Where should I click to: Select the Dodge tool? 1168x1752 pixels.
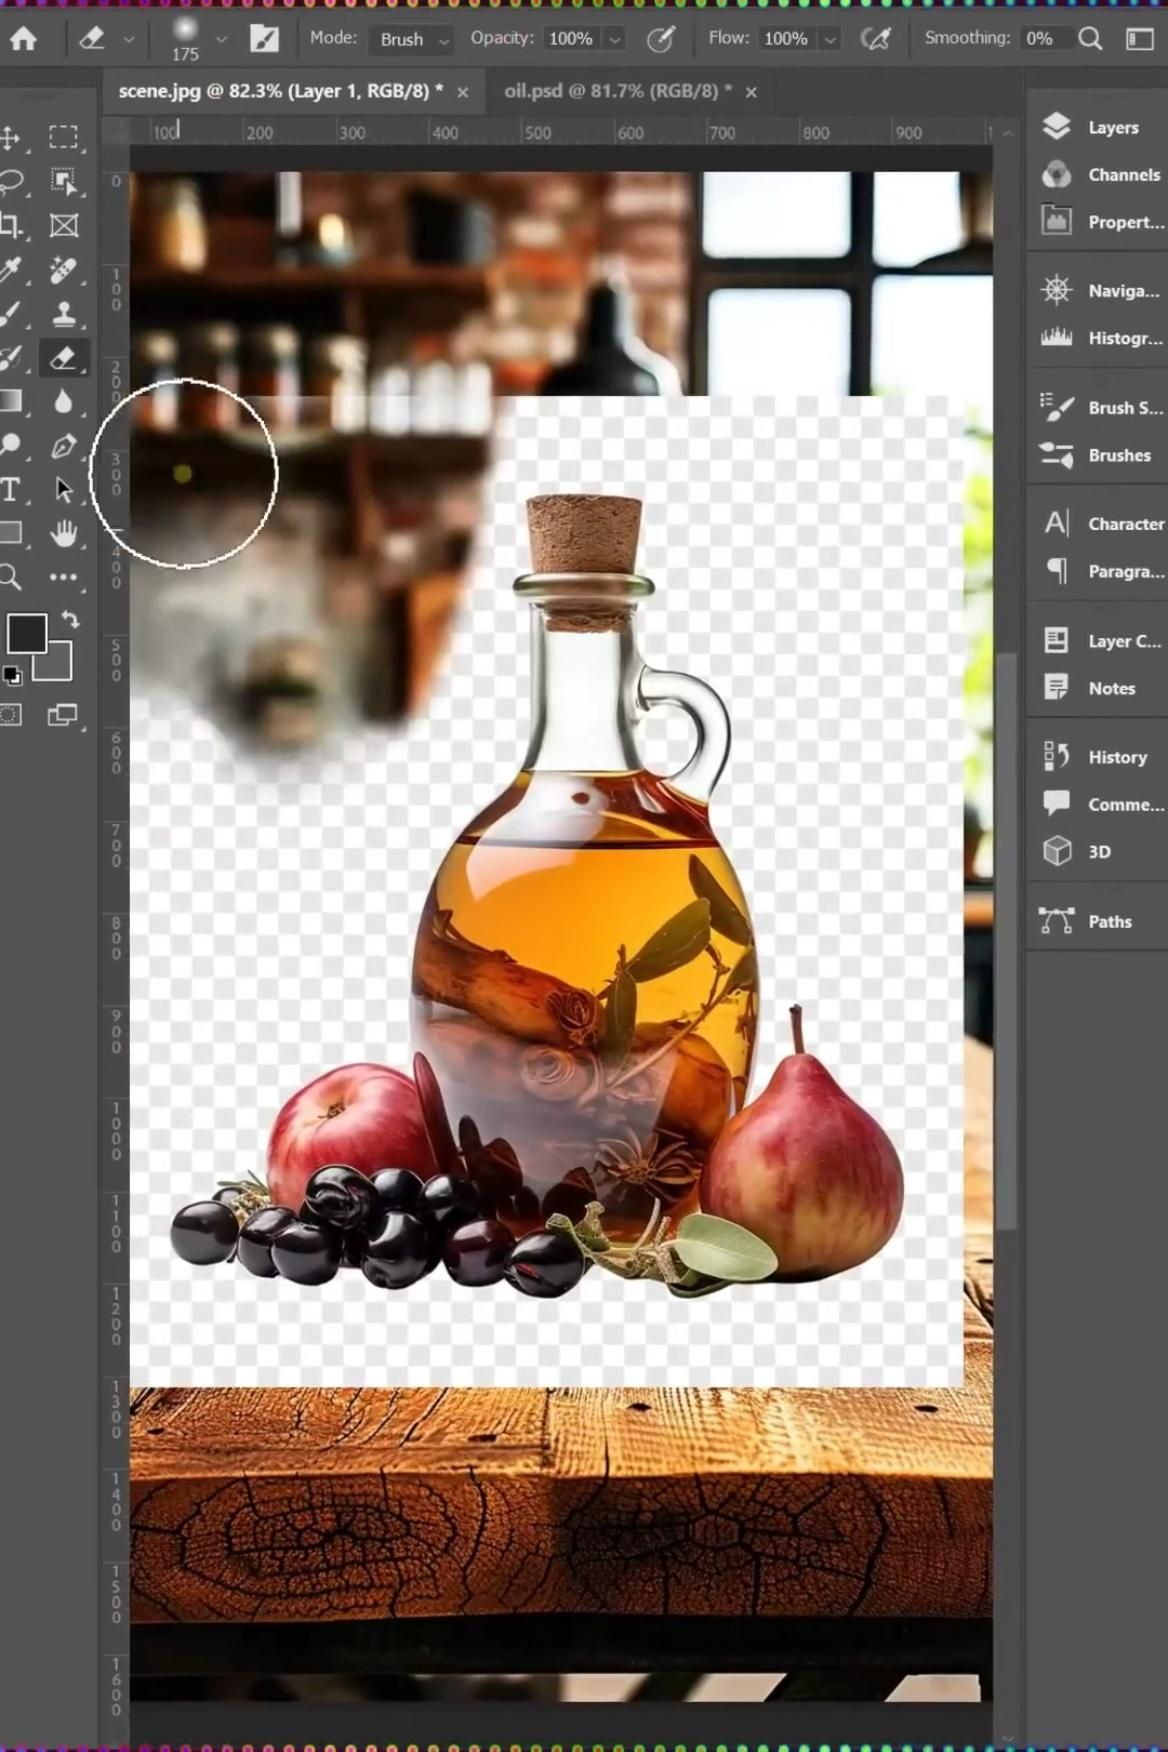11,445
